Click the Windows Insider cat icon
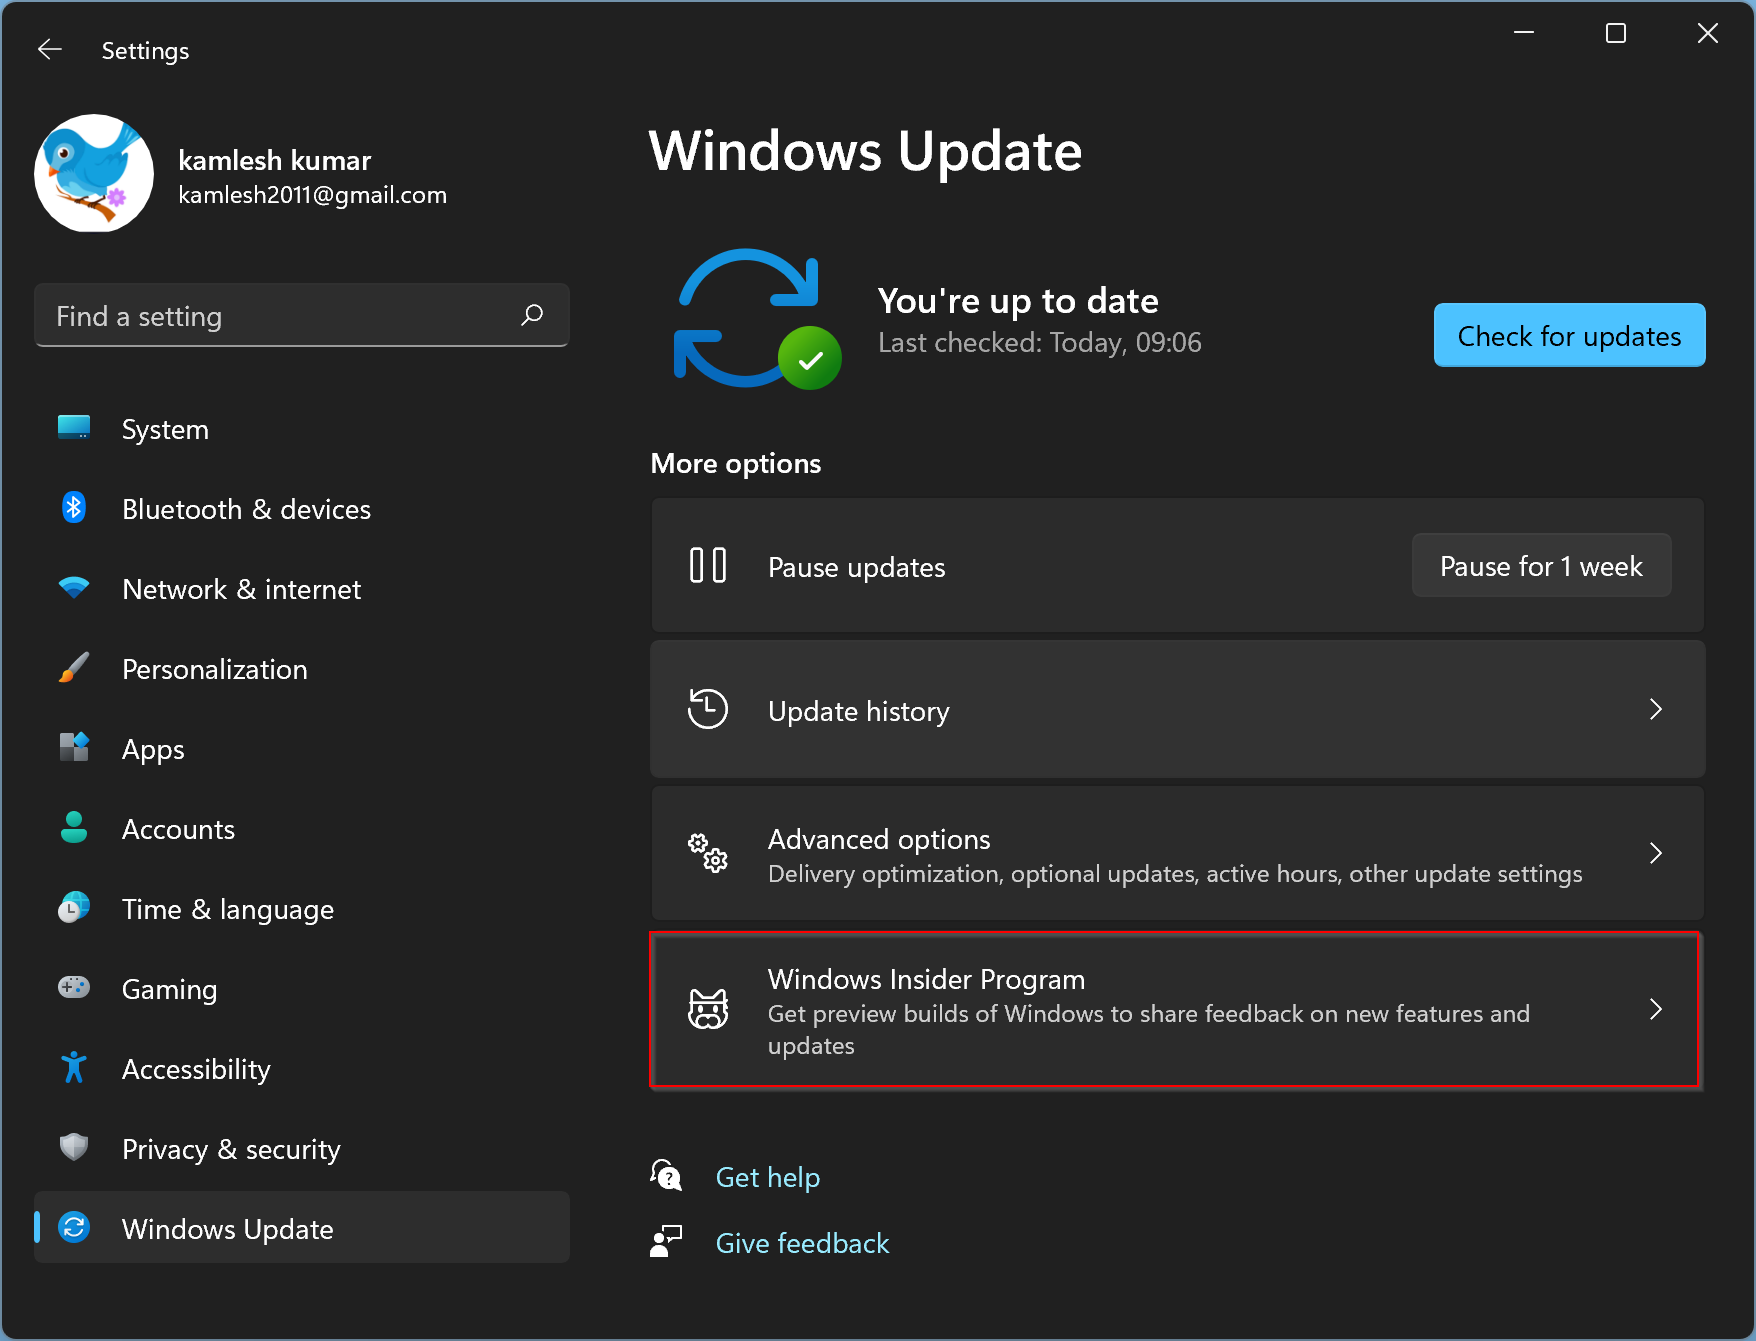Image resolution: width=1756 pixels, height=1341 pixels. (708, 1009)
